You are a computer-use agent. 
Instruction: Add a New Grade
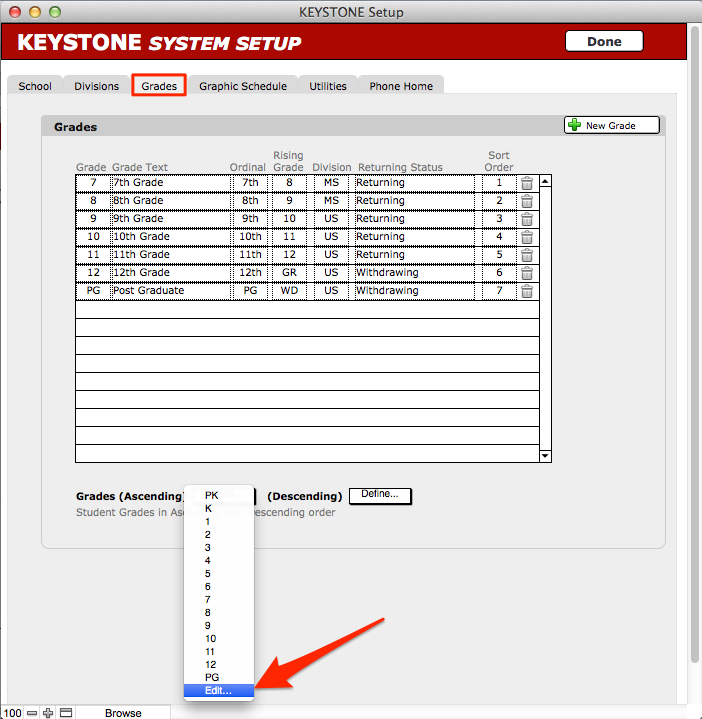[x=613, y=125]
